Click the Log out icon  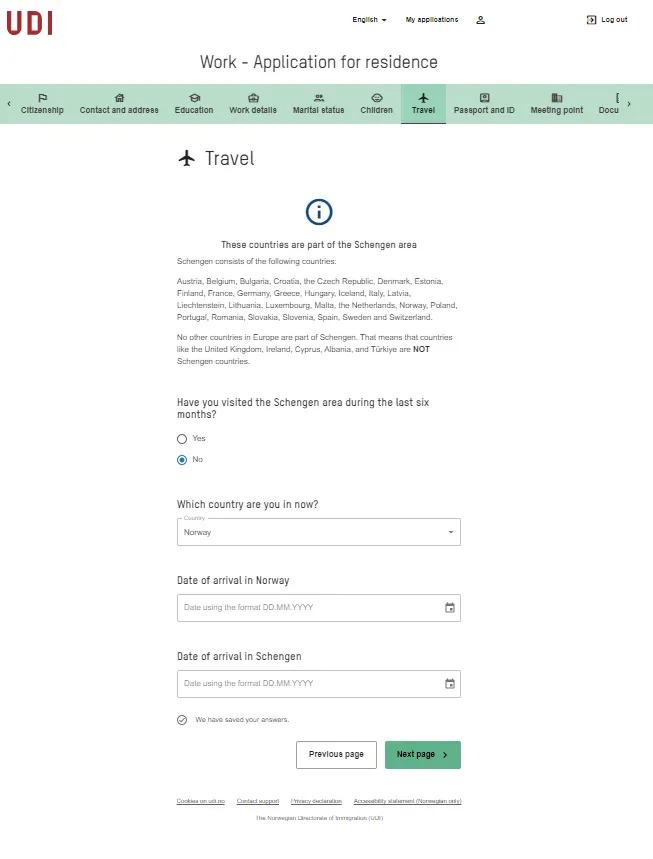[x=591, y=20]
